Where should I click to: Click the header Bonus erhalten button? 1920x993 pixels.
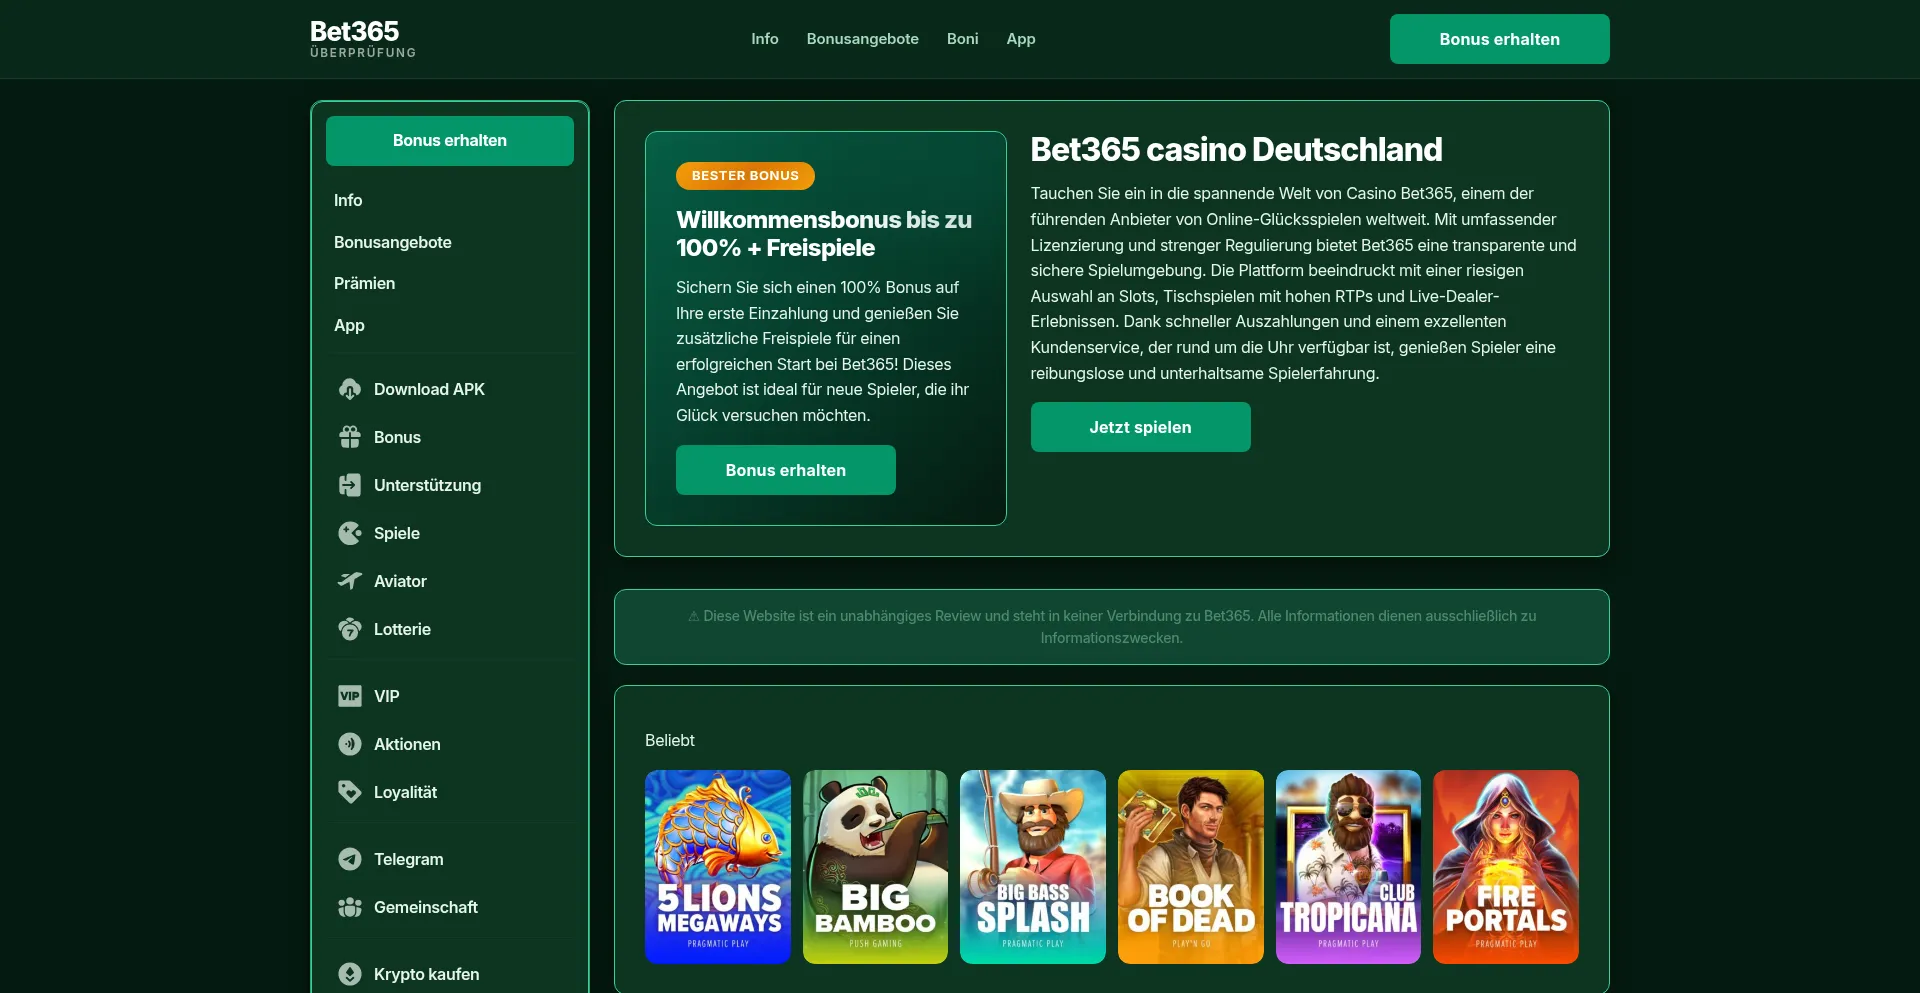[x=1499, y=39]
